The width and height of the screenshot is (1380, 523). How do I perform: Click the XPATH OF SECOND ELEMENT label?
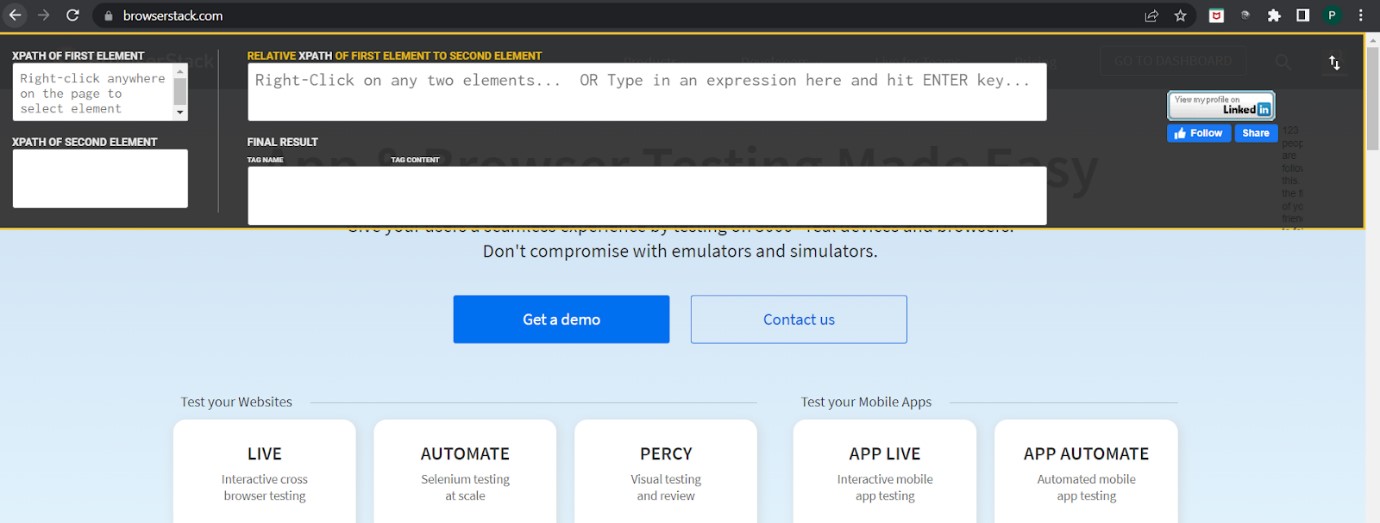click(85, 142)
